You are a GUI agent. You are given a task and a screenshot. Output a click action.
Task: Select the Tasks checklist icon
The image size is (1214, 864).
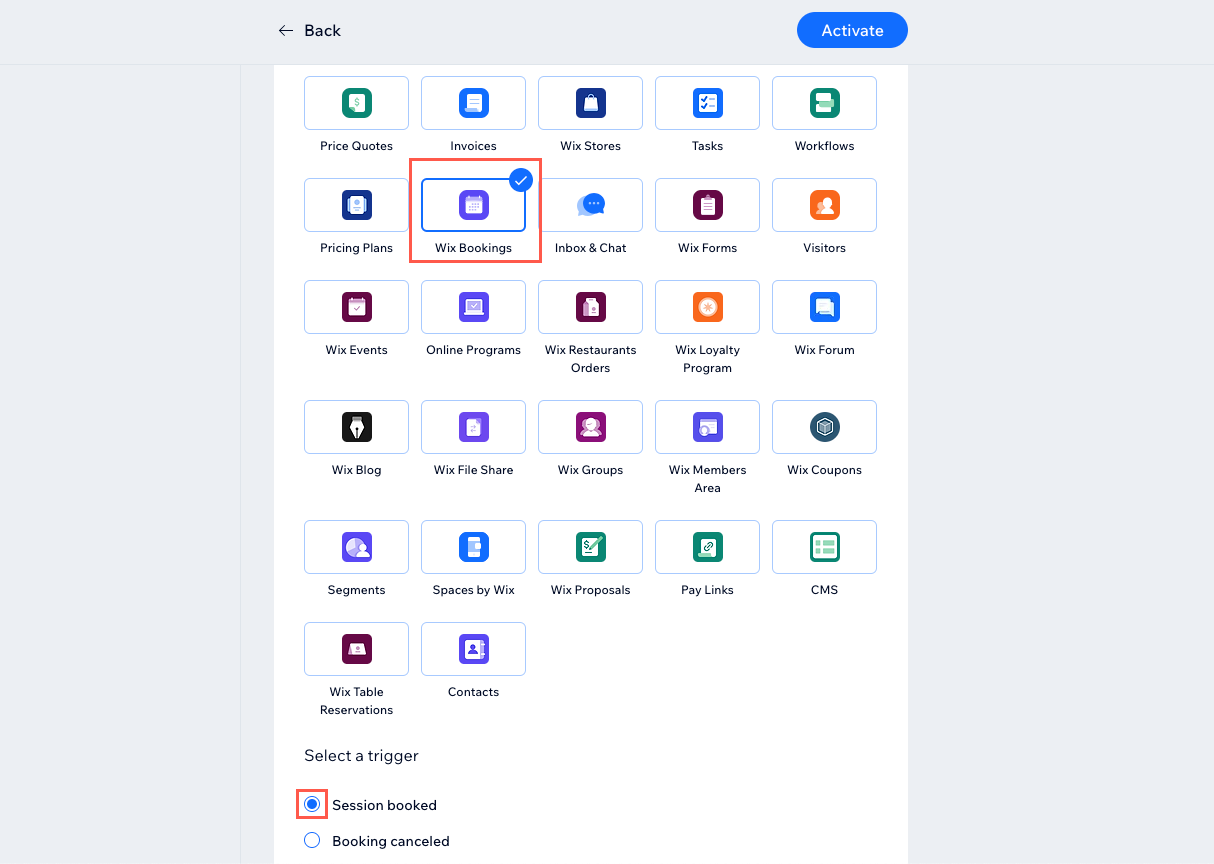tap(707, 102)
